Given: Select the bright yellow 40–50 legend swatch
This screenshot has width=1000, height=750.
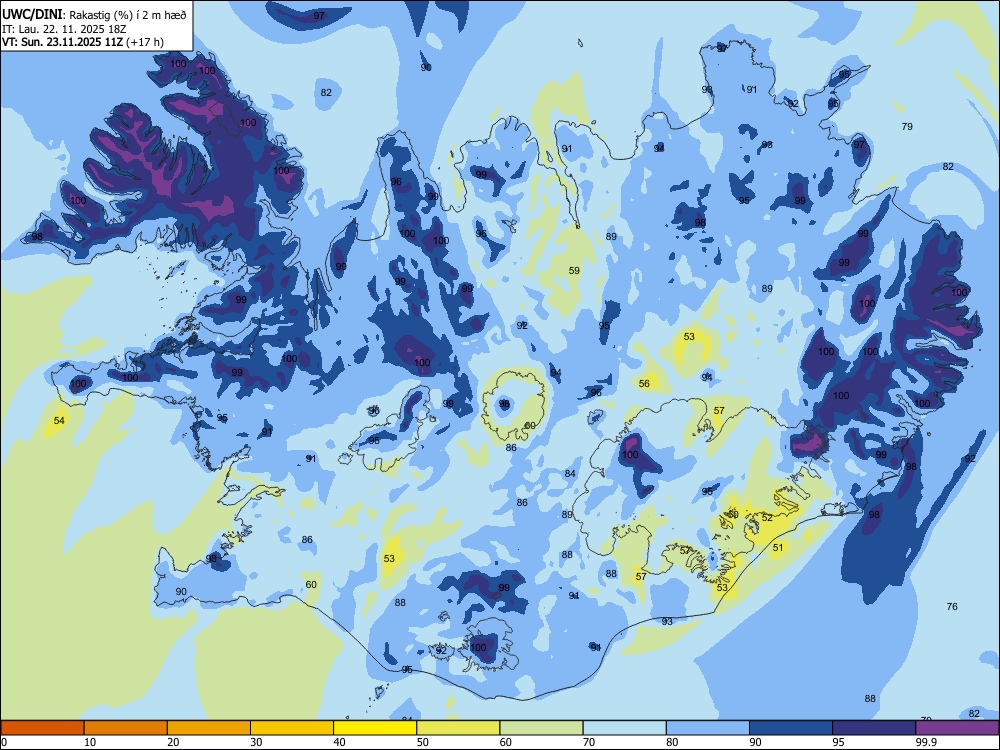Looking at the screenshot, I should [375, 728].
